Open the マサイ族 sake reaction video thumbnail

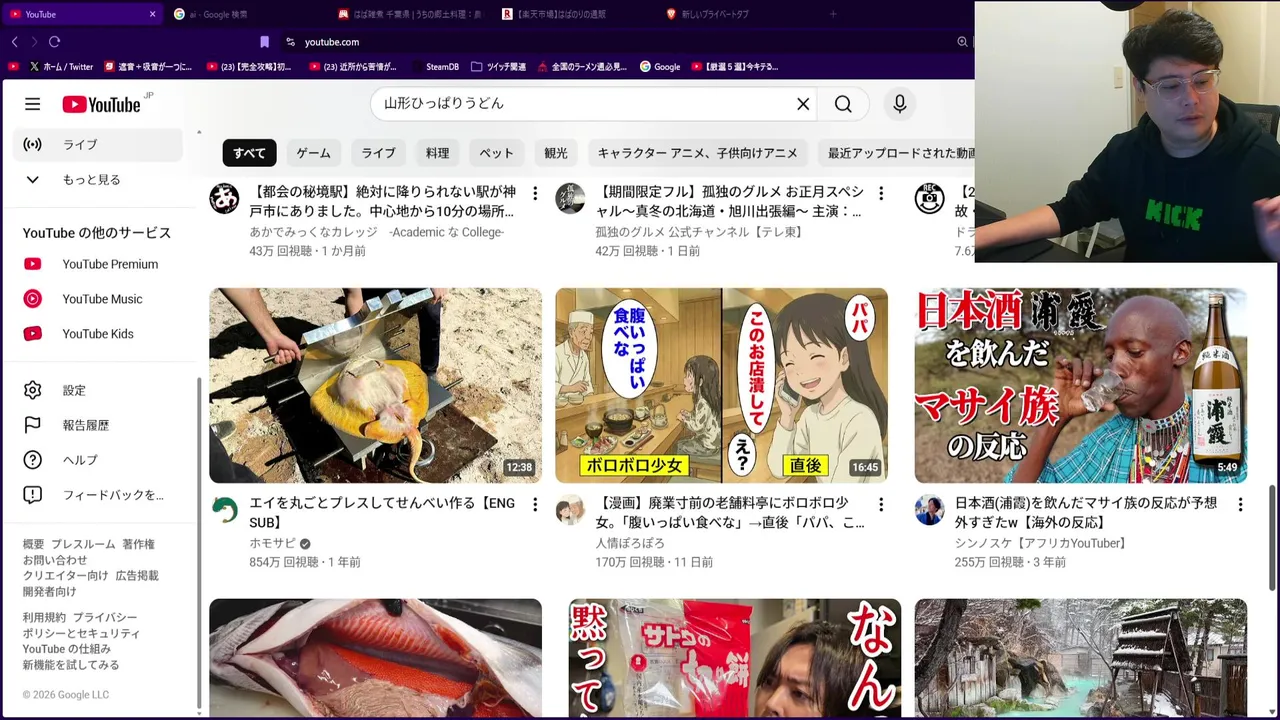(x=1080, y=385)
